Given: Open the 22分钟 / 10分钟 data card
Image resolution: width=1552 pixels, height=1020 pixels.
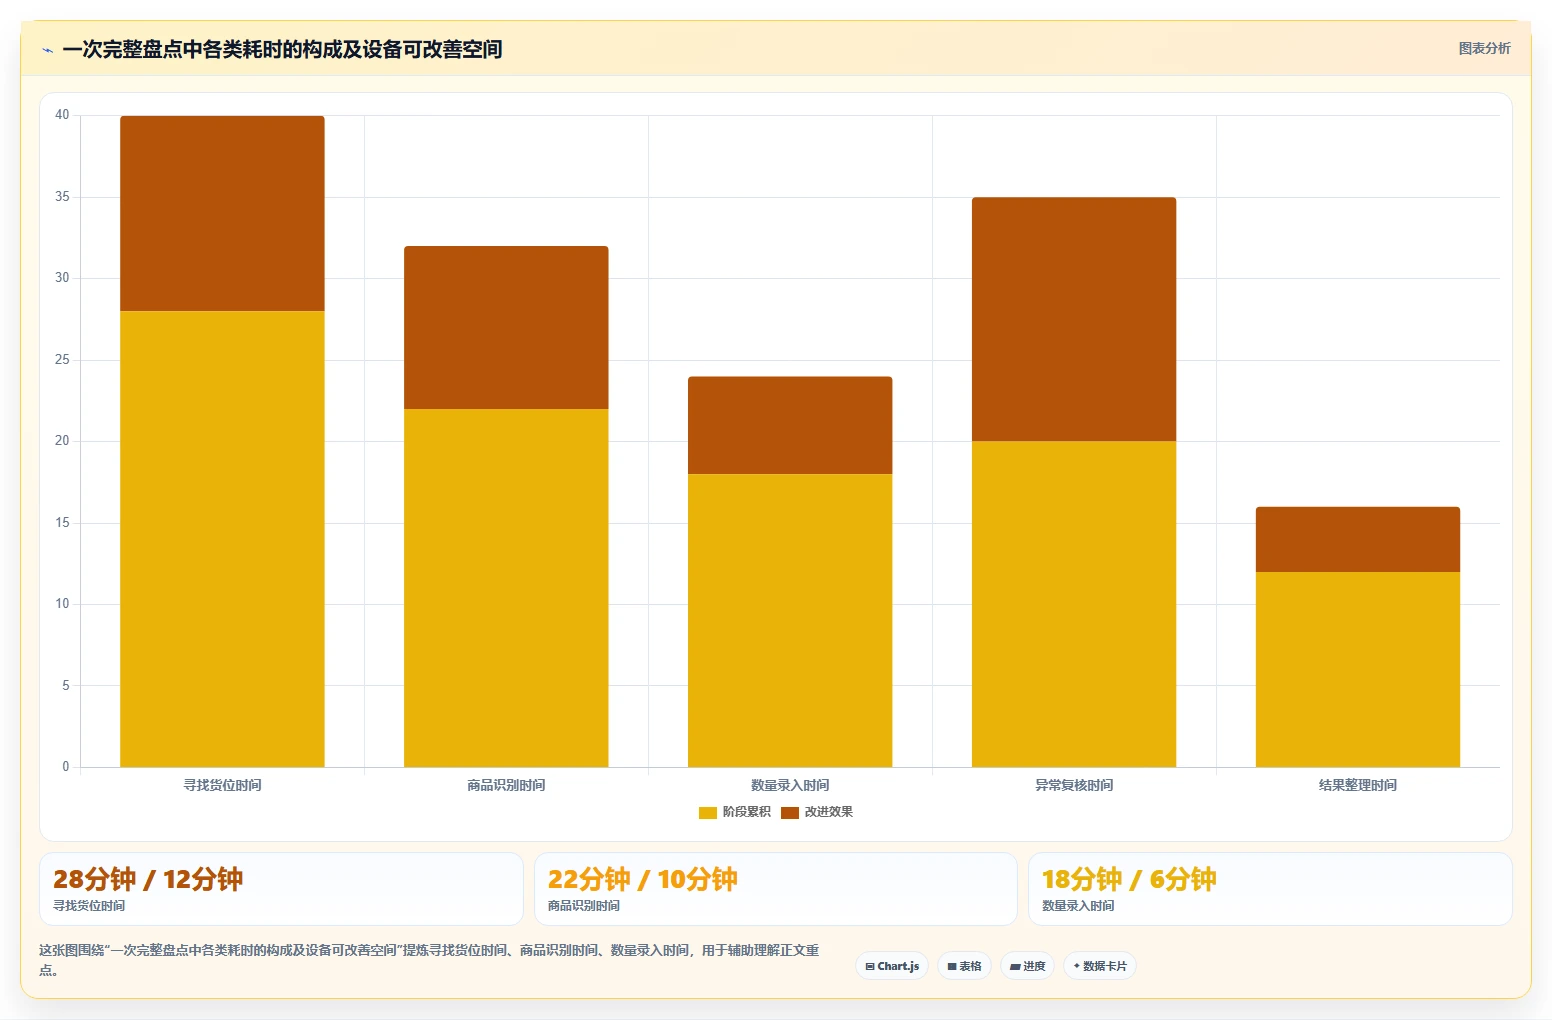Looking at the screenshot, I should [775, 889].
